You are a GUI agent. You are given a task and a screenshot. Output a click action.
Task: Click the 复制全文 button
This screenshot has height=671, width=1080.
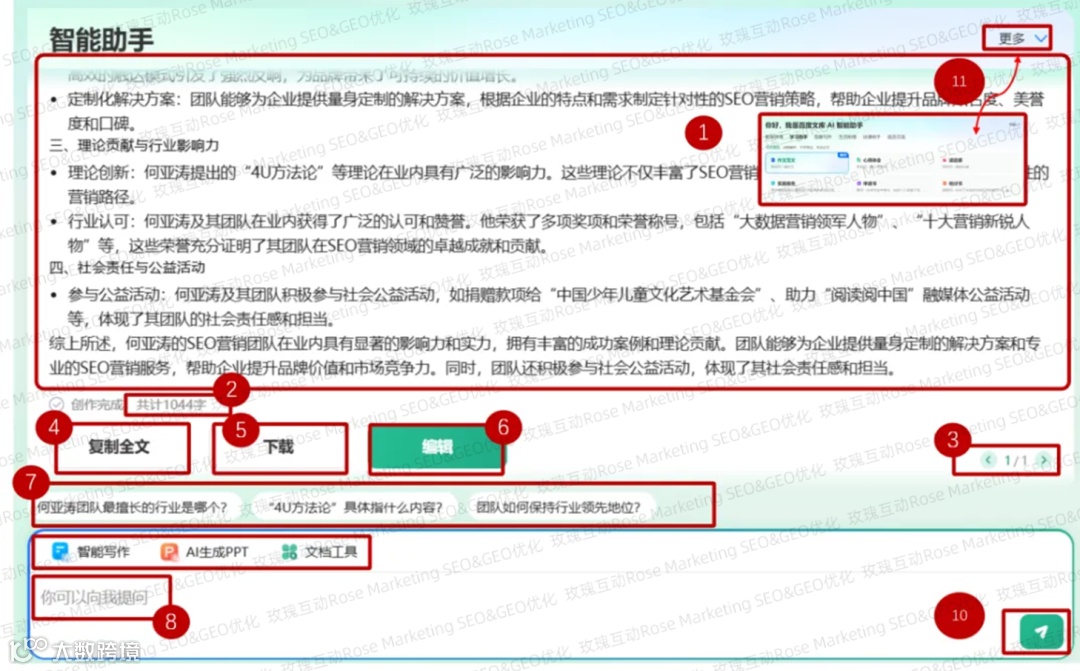(120, 447)
